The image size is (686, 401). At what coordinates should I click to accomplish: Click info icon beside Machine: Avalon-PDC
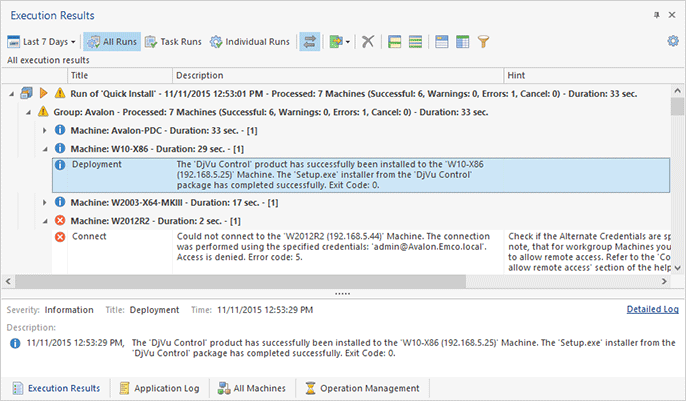60,130
